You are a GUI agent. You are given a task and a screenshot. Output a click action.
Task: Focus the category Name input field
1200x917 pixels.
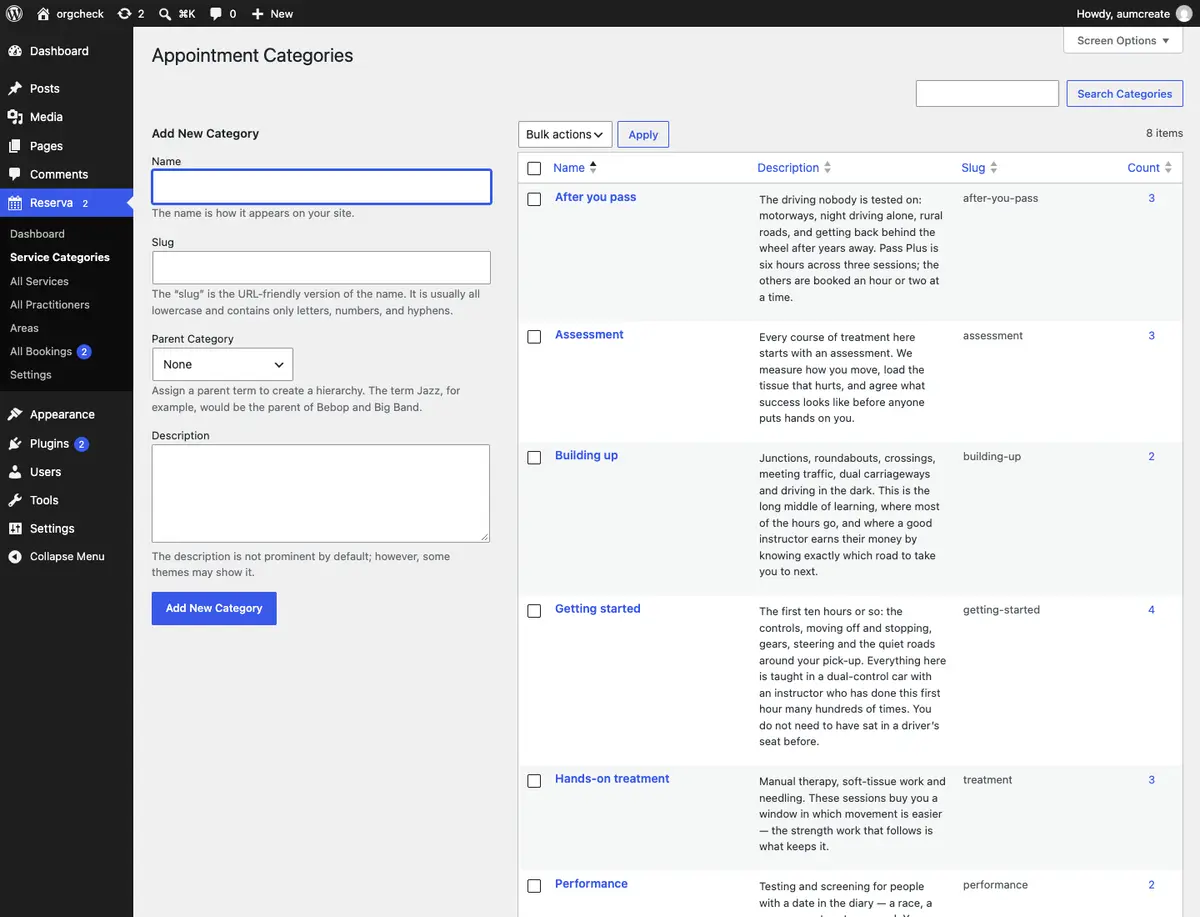click(x=321, y=187)
